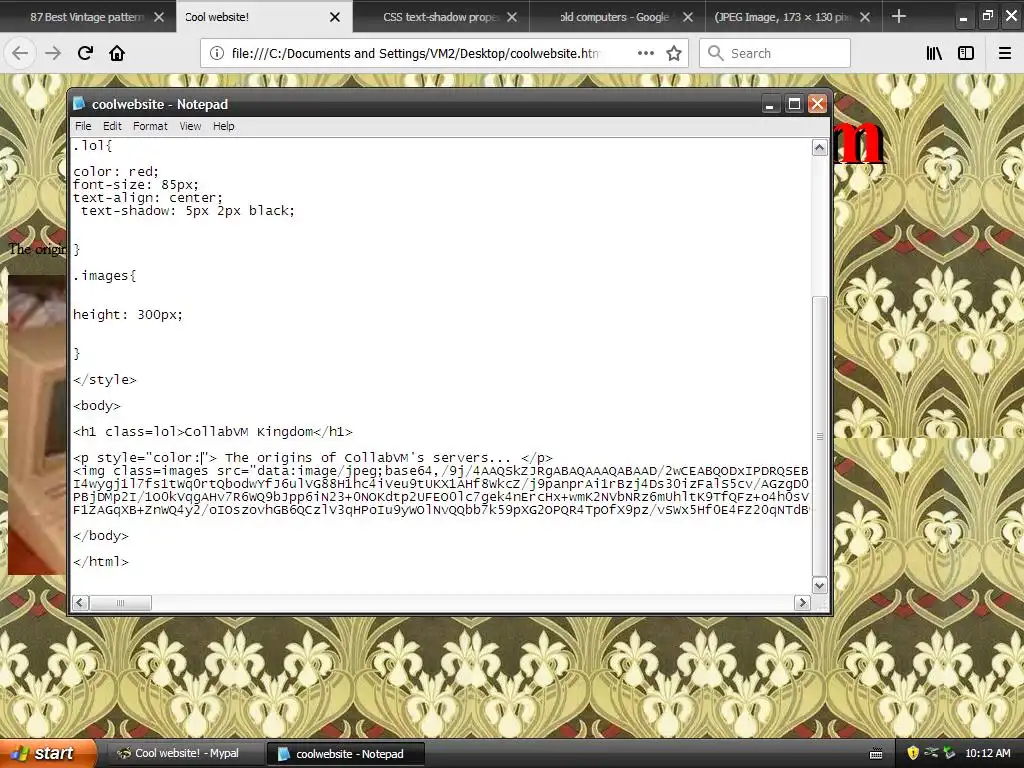Click Notepad's vertical scroll down arrow
Viewport: 1024px width, 768px height.
coord(820,585)
